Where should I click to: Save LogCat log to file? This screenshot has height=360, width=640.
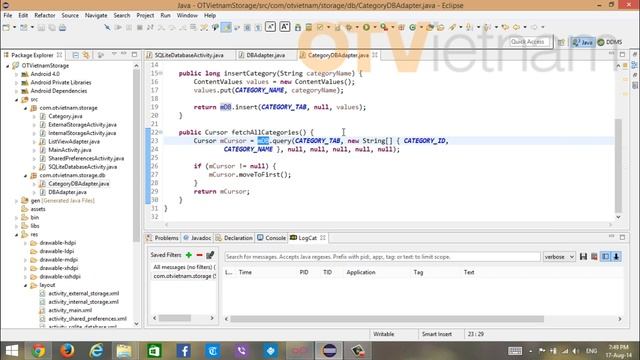pos(583,256)
